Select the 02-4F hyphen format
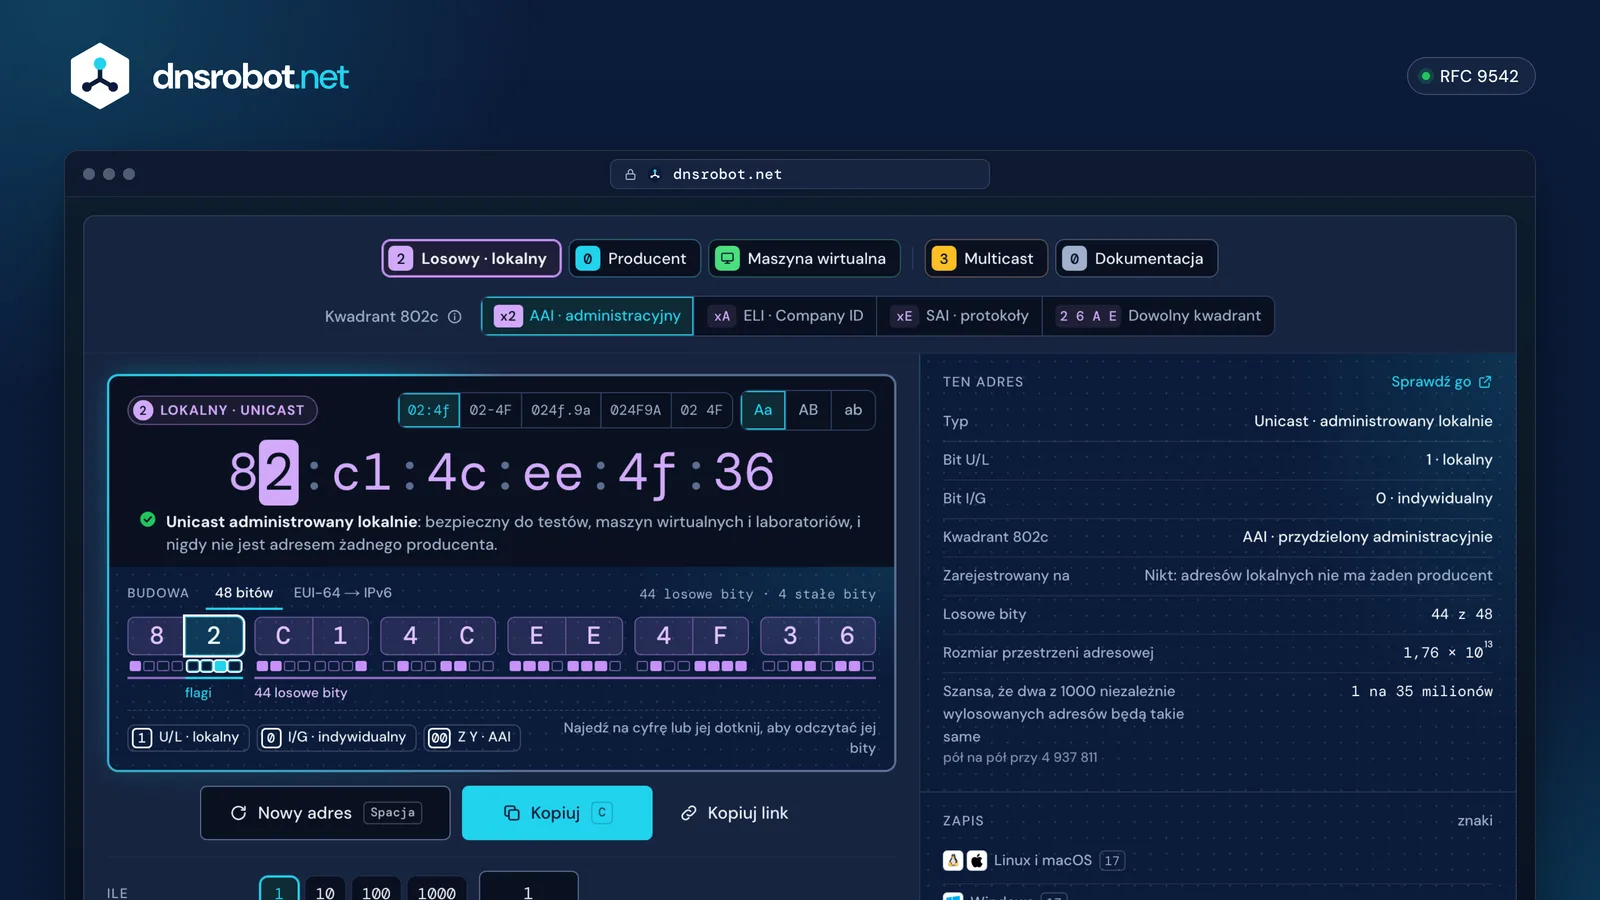This screenshot has height=900, width=1600. point(490,410)
